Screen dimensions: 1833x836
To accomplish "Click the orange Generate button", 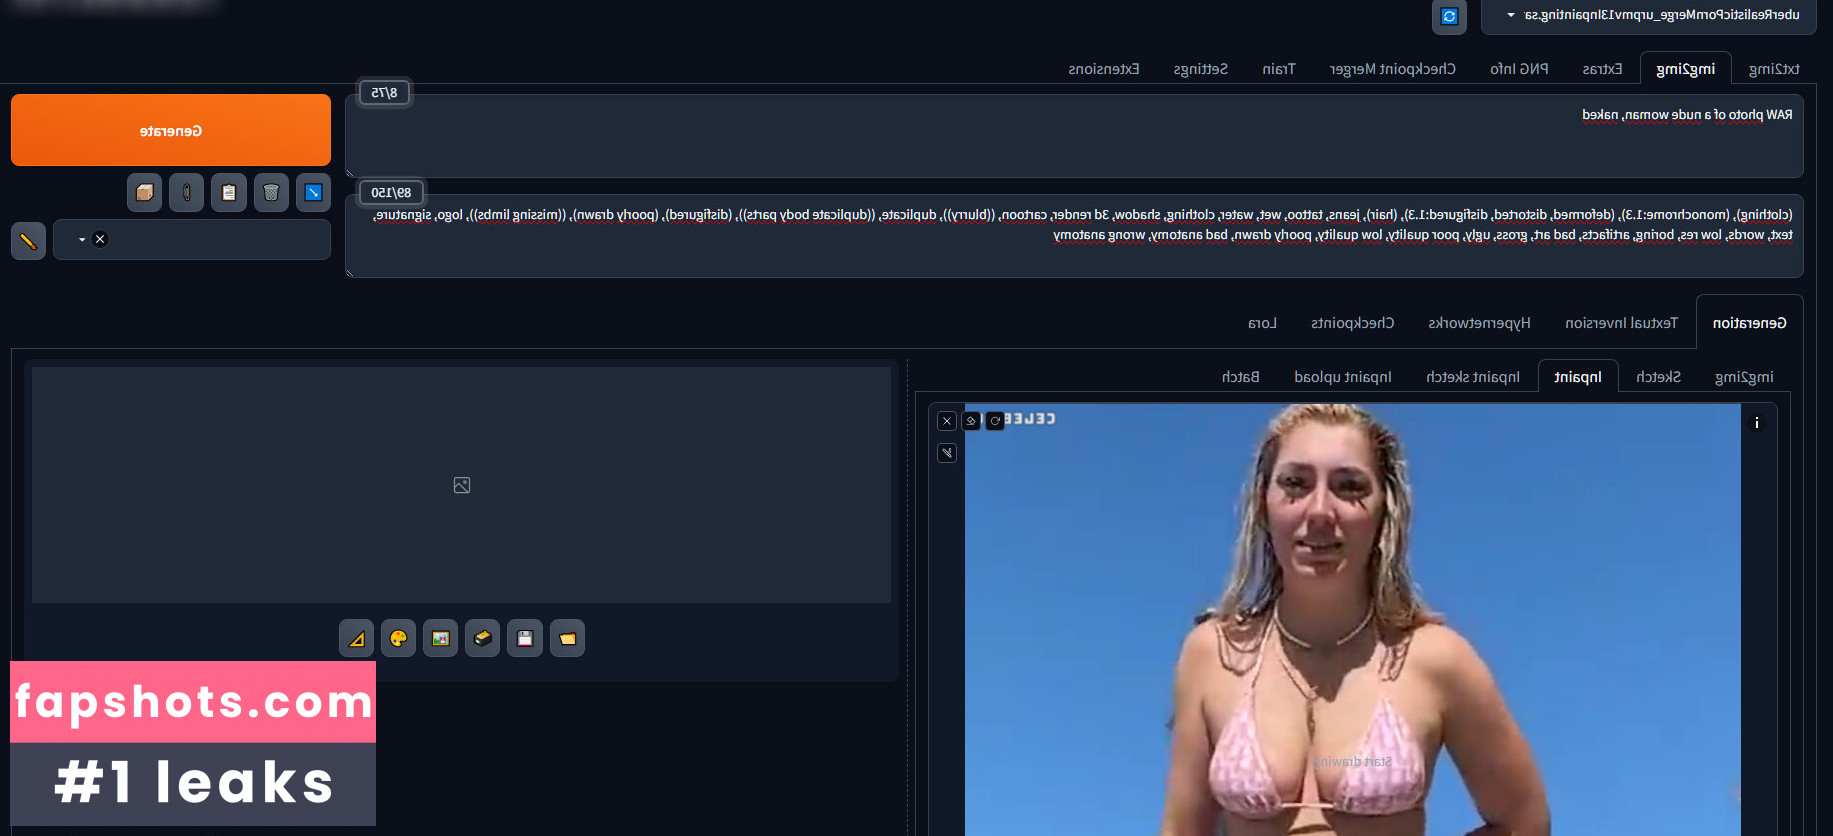I will [171, 130].
